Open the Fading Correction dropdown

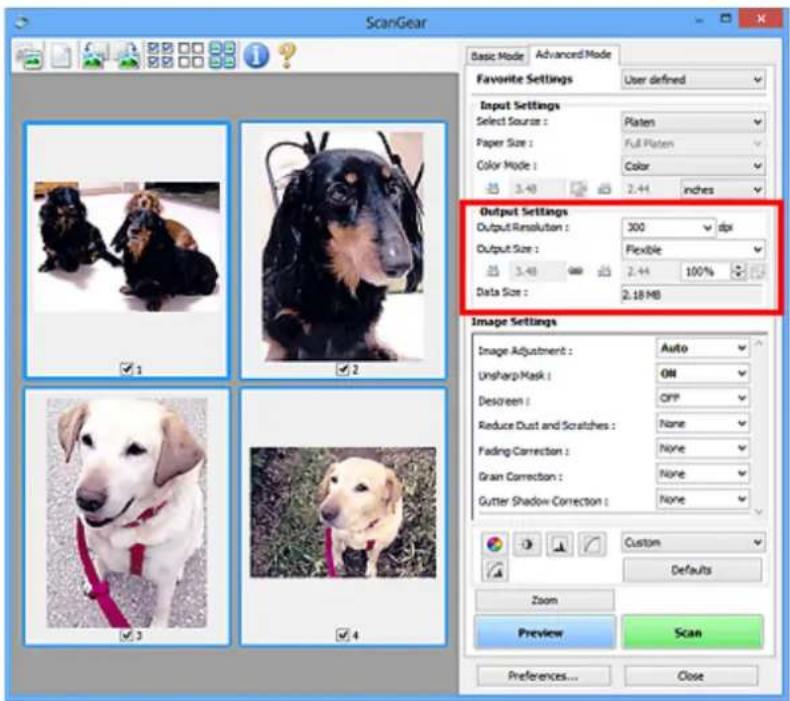[x=703, y=448]
